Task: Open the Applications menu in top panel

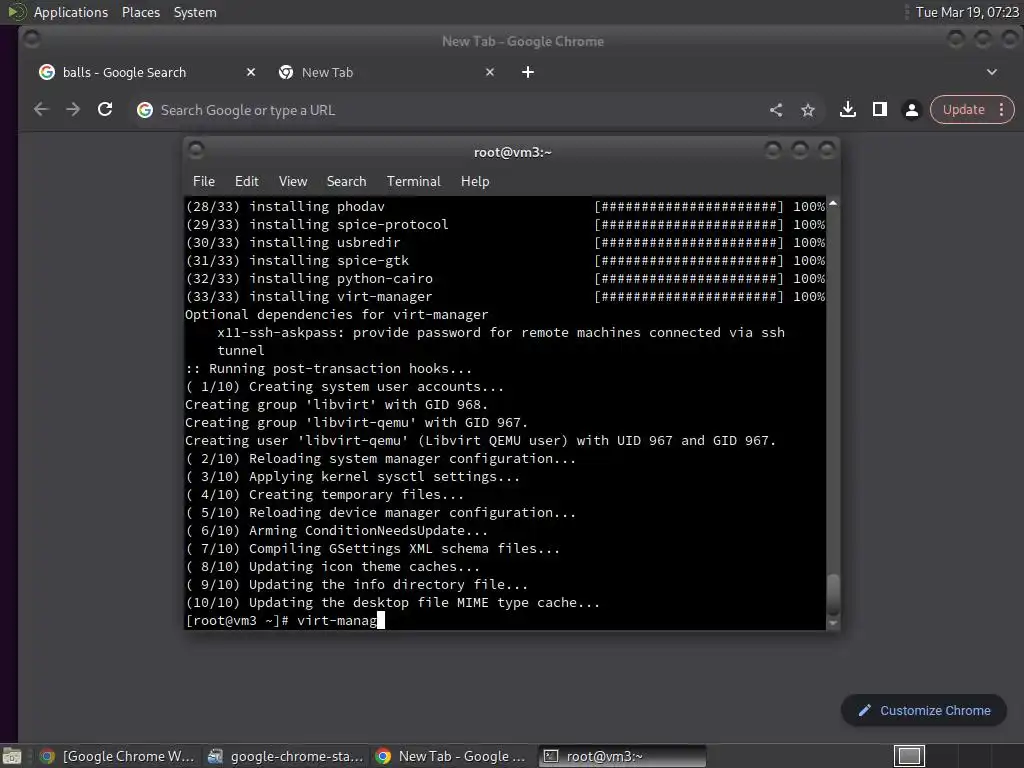Action: pos(71,12)
